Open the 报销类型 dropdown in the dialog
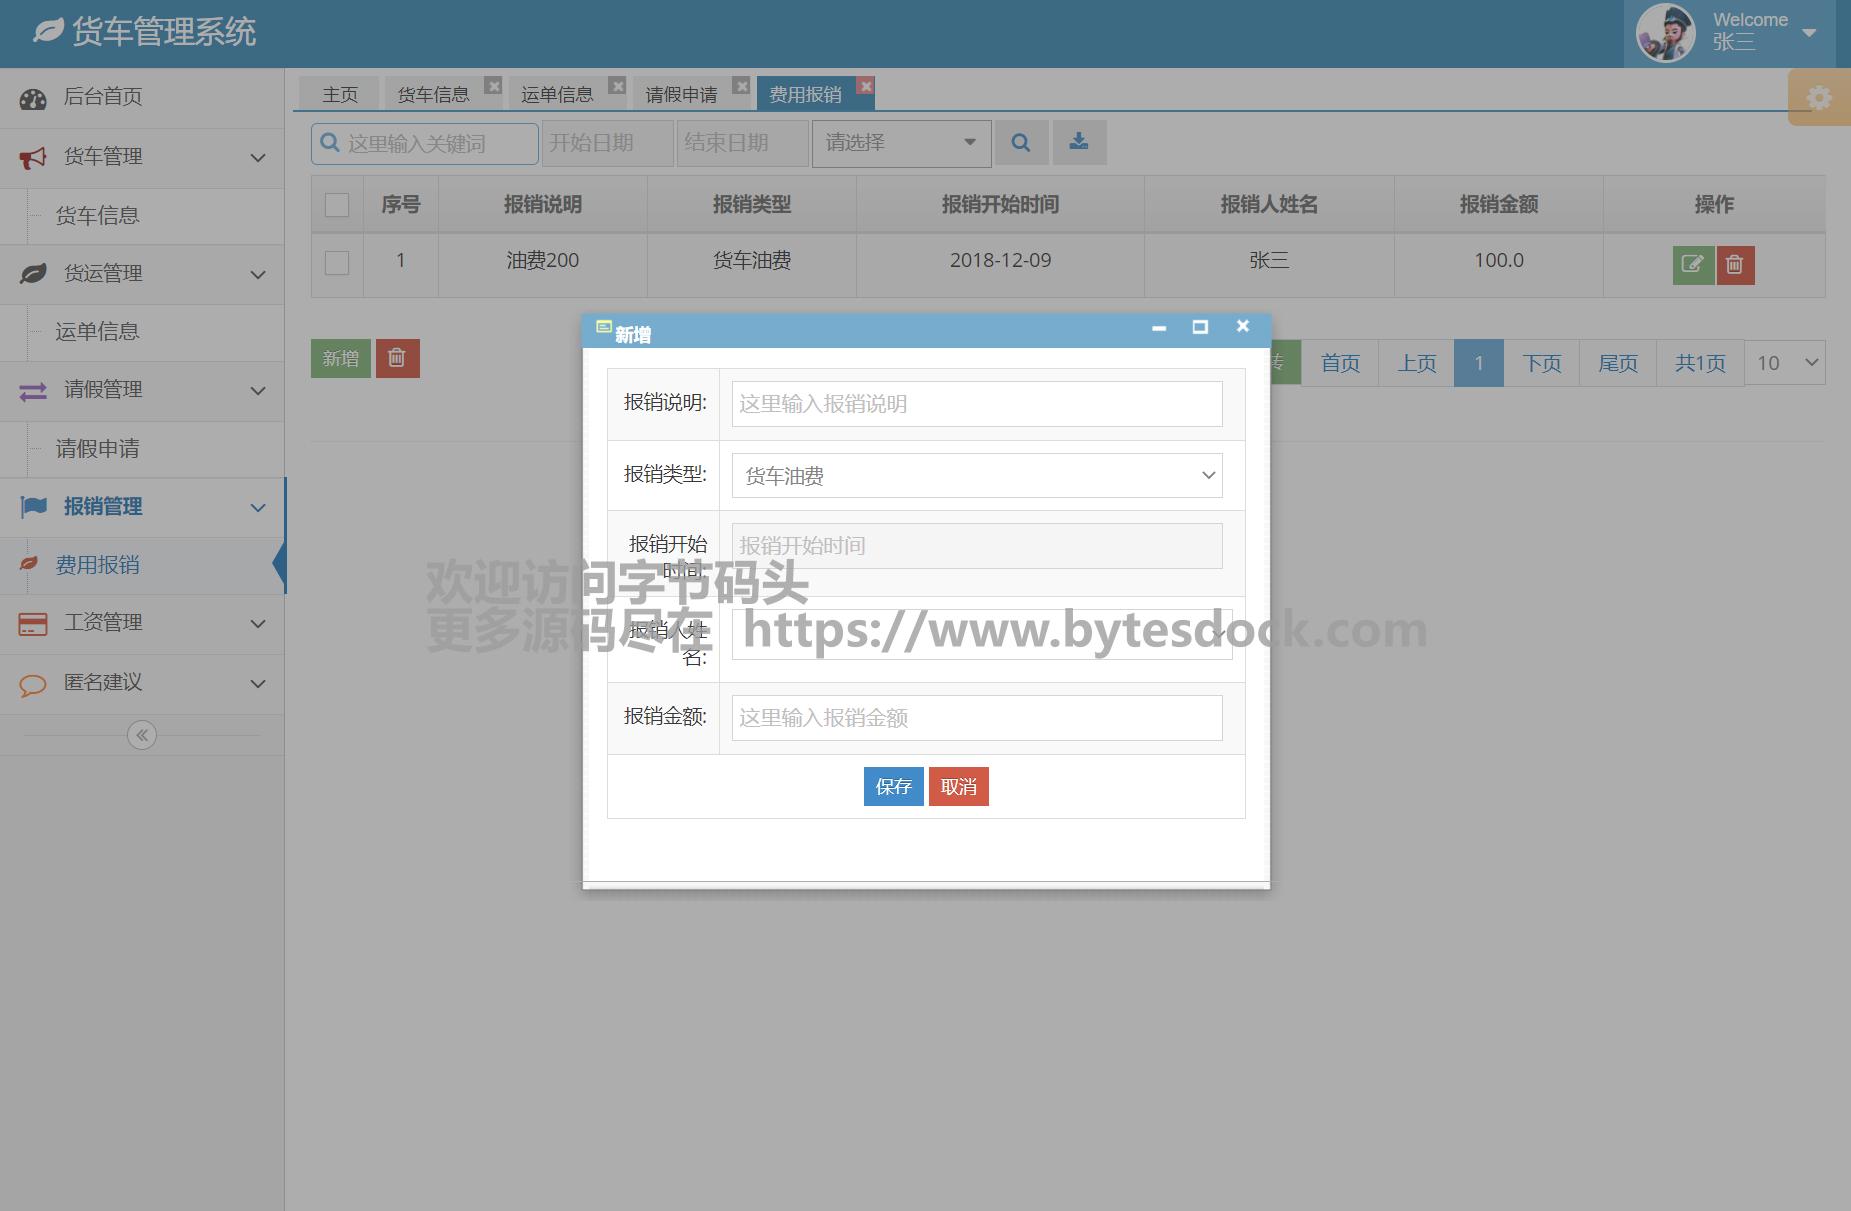The width and height of the screenshot is (1851, 1211). [x=976, y=476]
